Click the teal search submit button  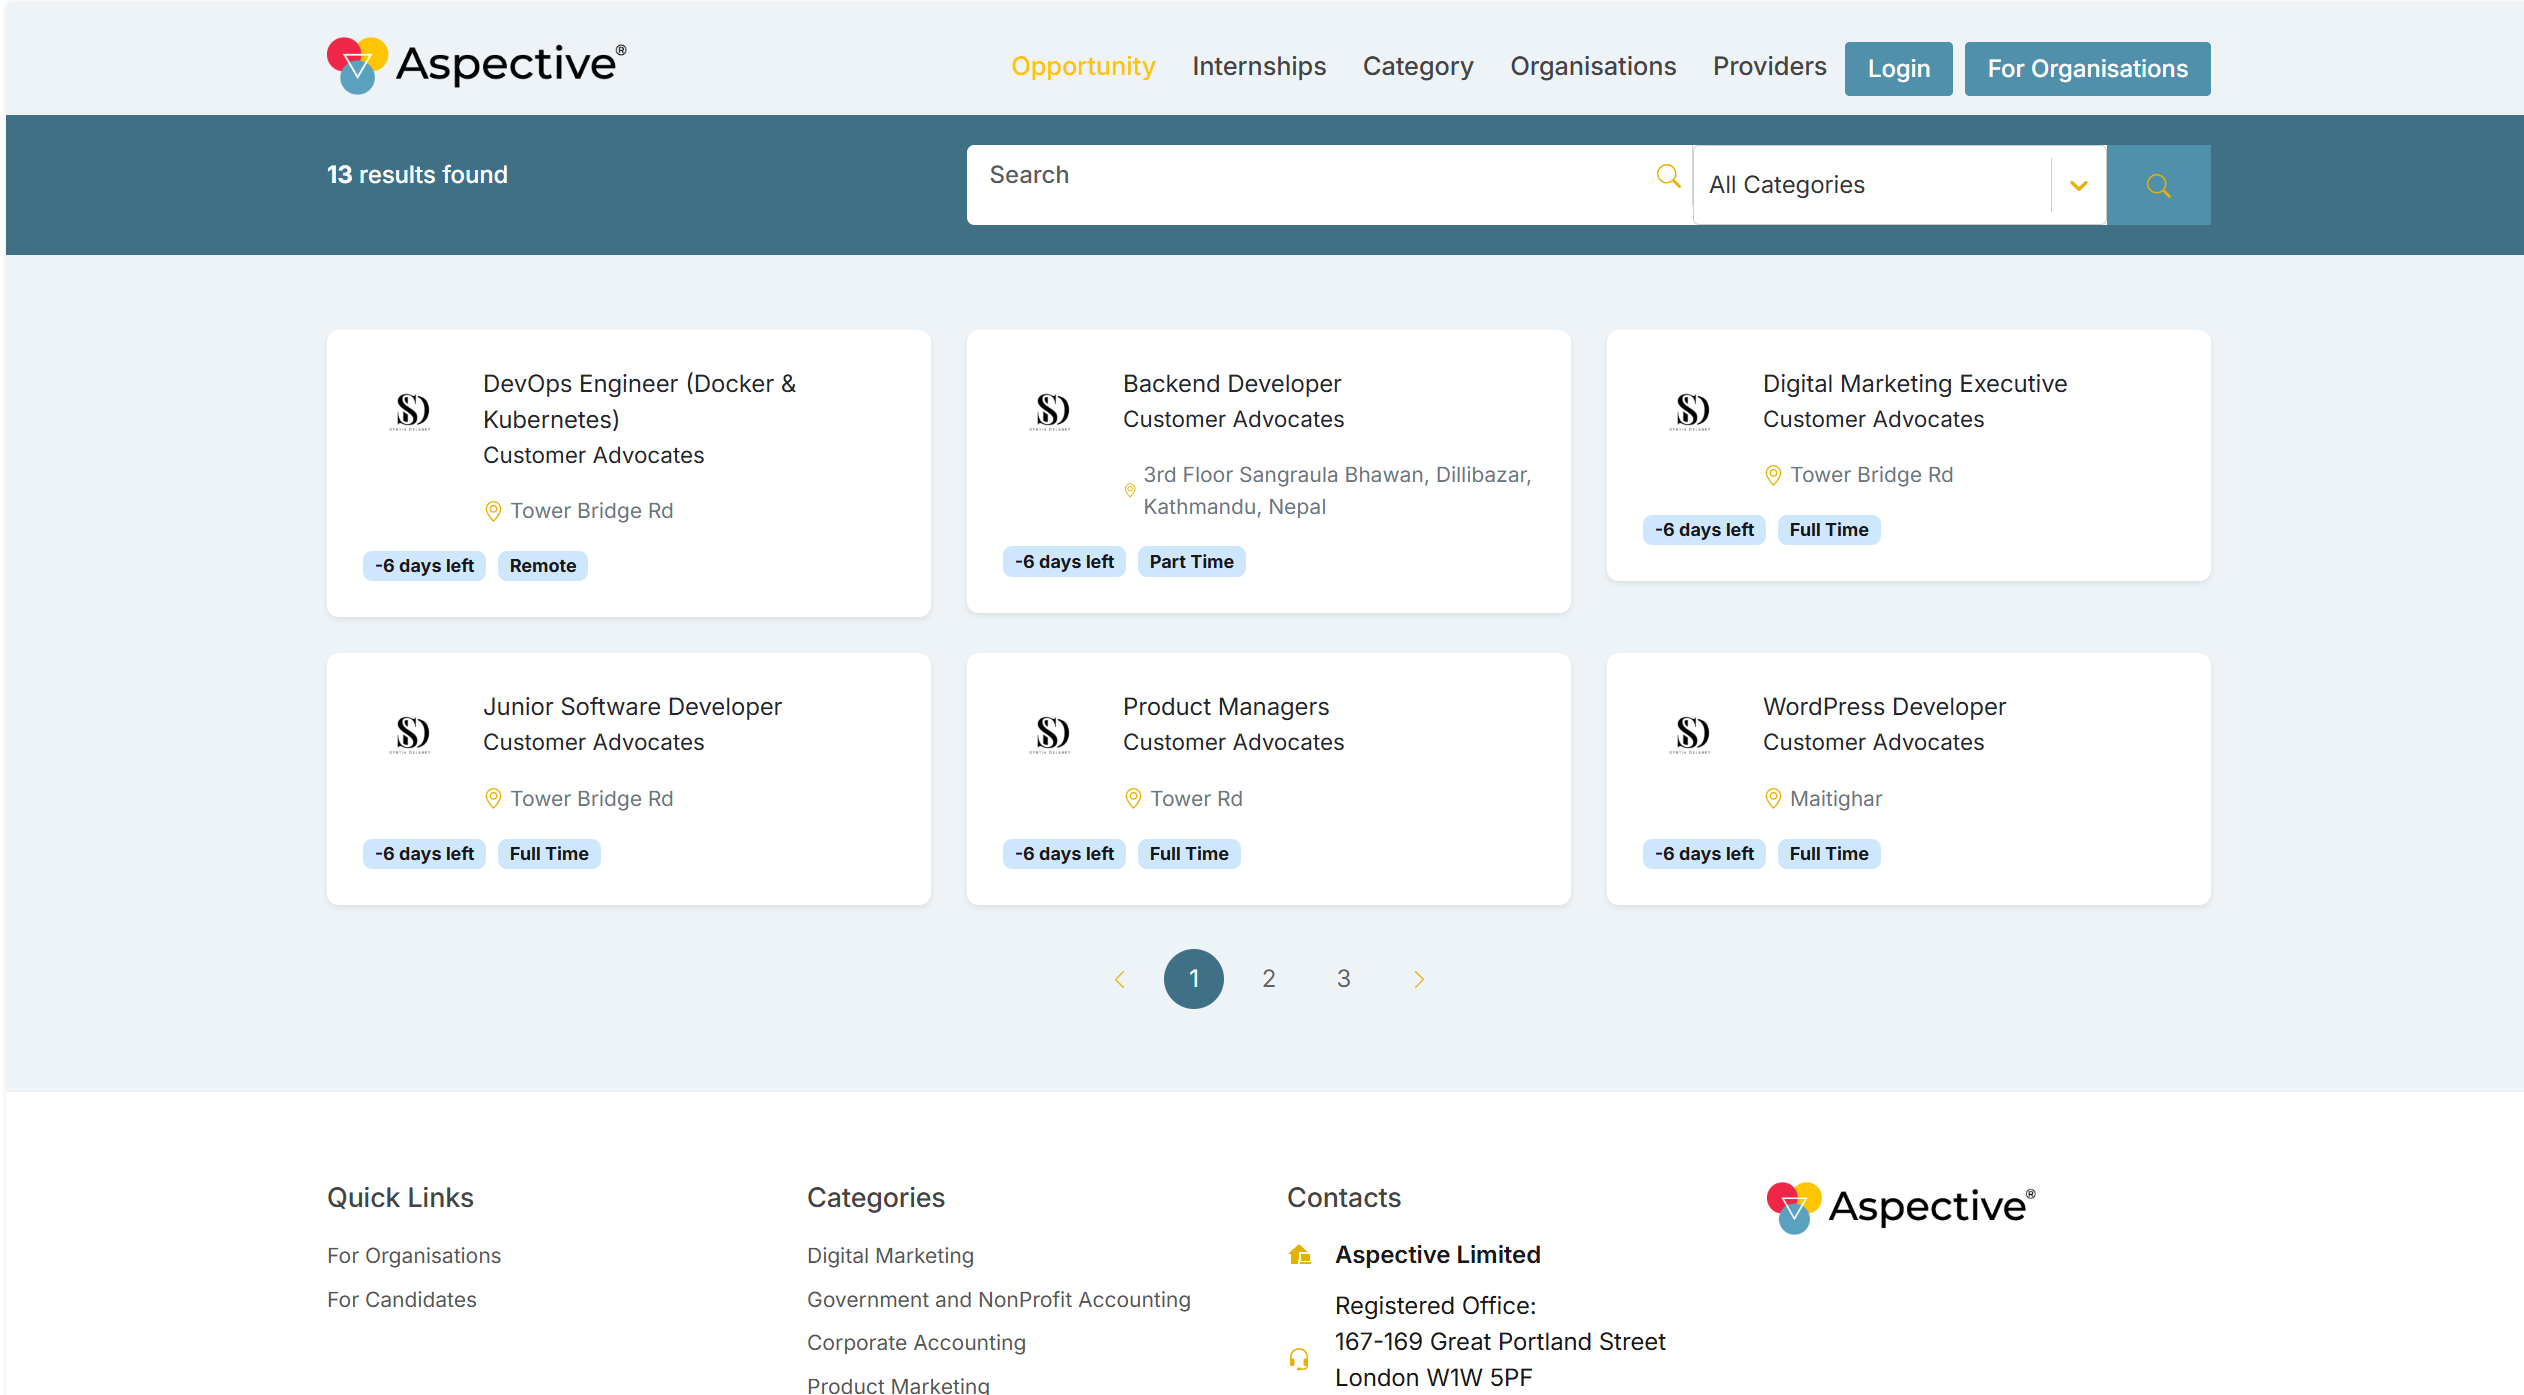2158,185
